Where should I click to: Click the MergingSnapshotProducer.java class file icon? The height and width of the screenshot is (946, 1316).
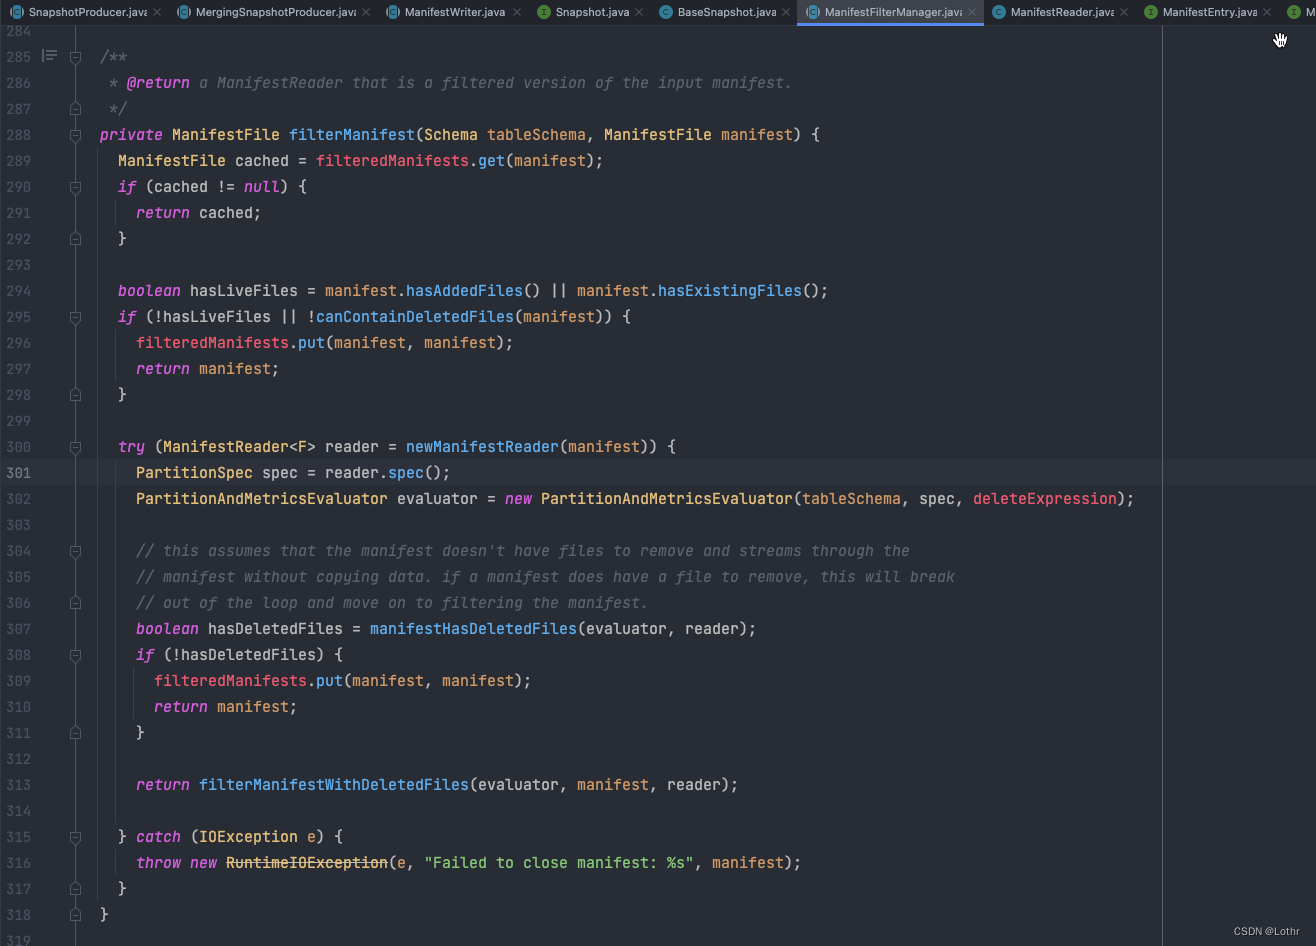click(184, 12)
